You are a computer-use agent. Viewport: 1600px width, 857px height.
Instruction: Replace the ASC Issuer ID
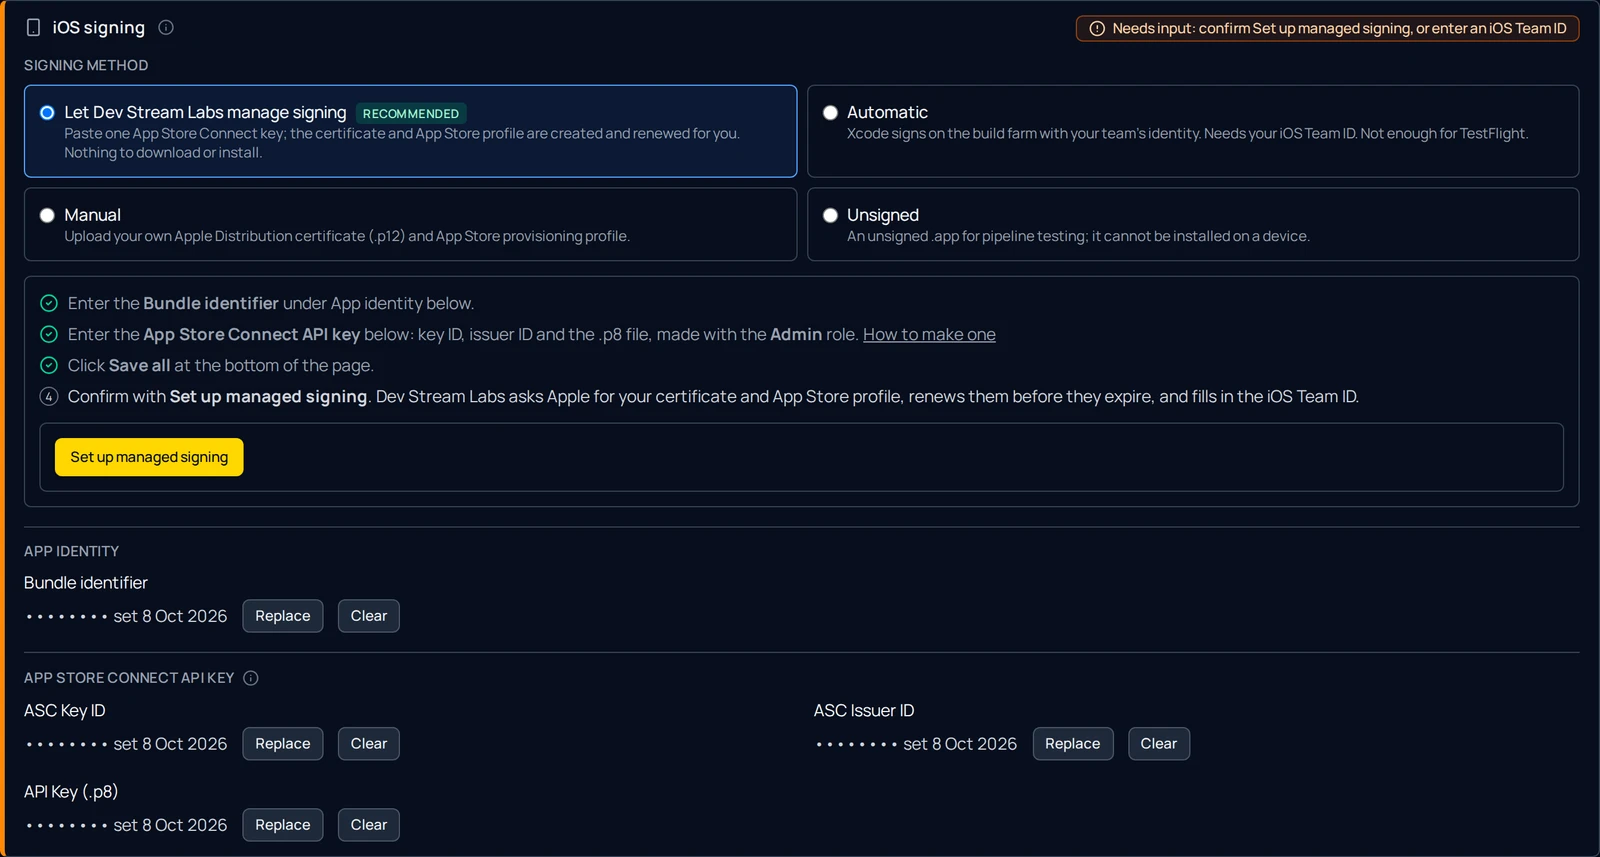tap(1073, 744)
